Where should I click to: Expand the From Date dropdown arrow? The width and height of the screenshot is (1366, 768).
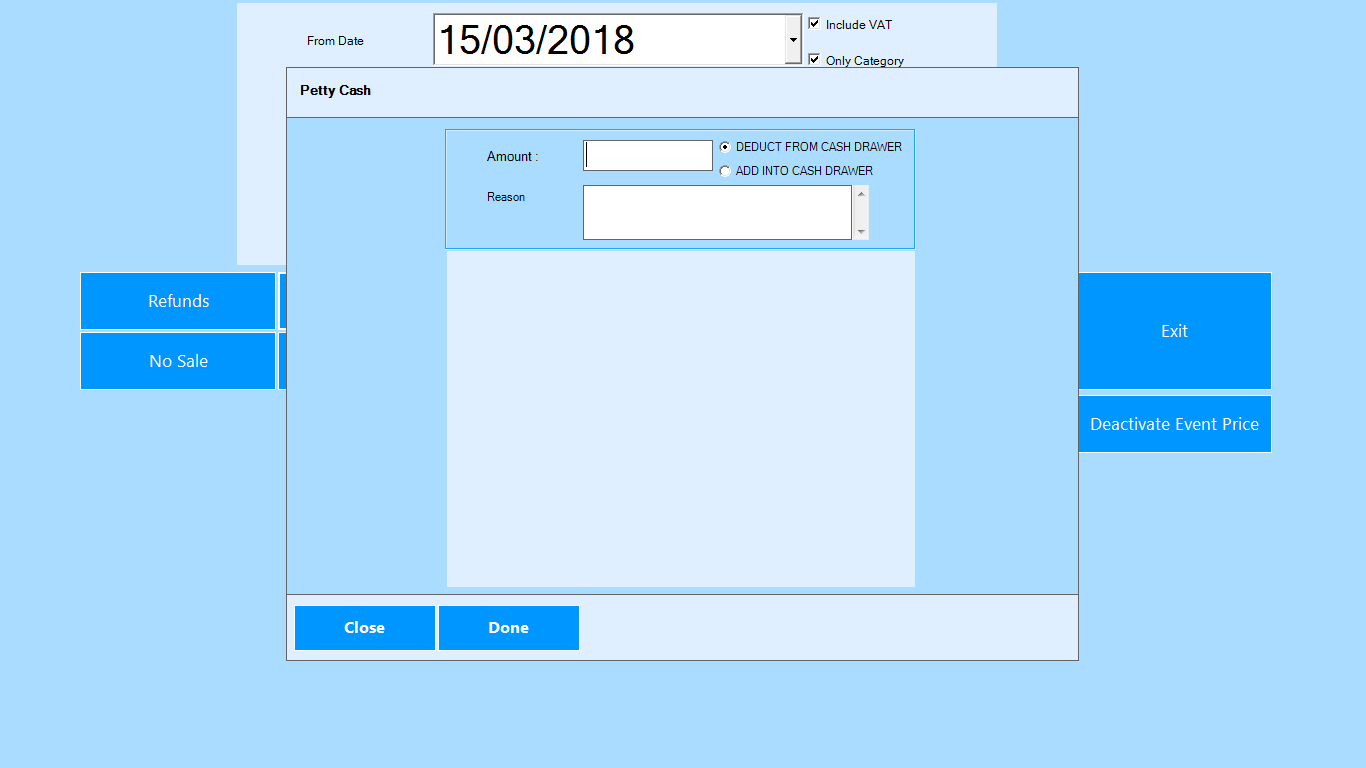pyautogui.click(x=793, y=40)
